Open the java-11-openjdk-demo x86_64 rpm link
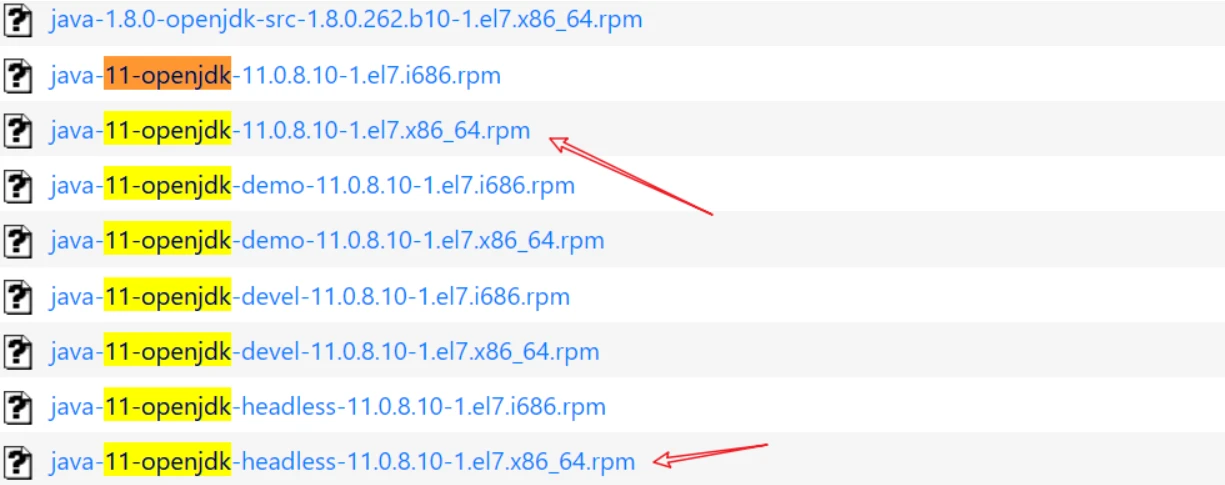The width and height of the screenshot is (1225, 485). [327, 241]
